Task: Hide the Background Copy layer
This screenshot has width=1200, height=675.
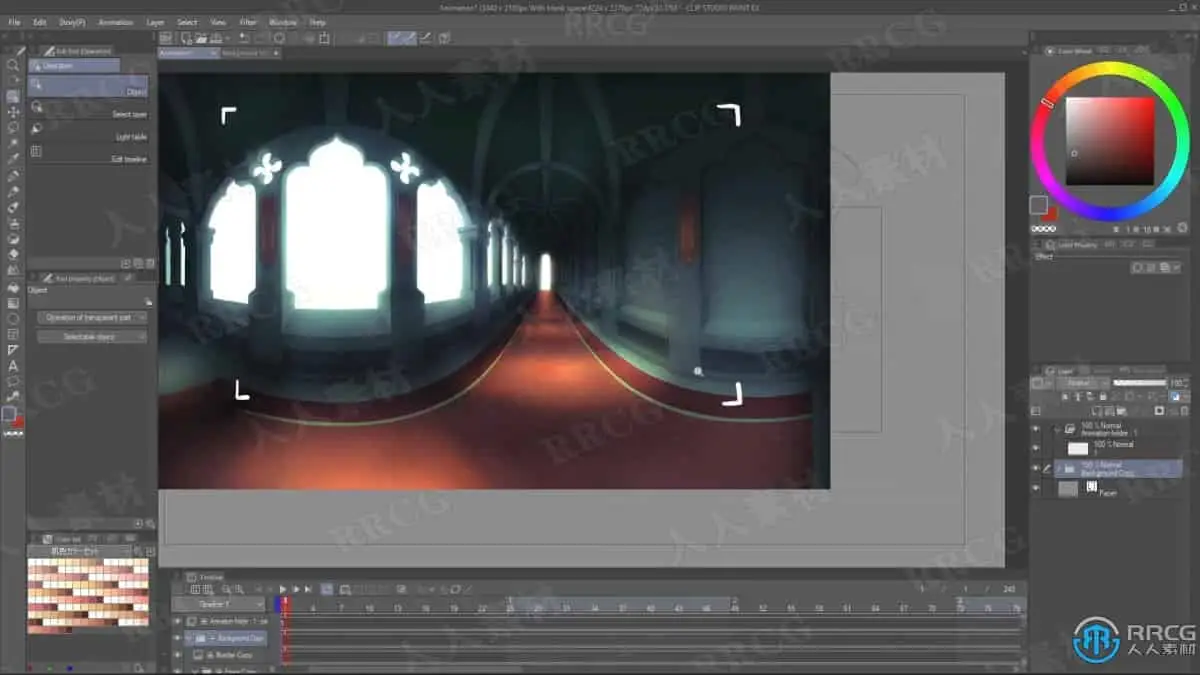Action: (x=1036, y=467)
